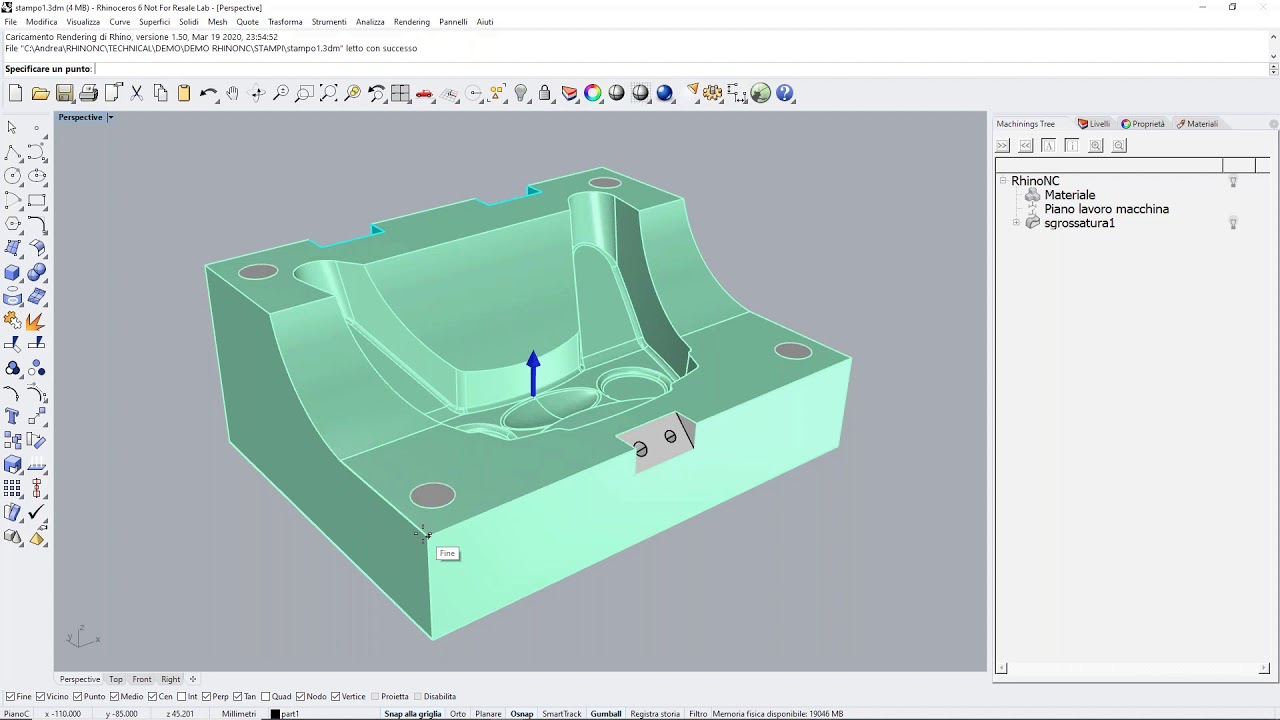The width and height of the screenshot is (1280, 720).
Task: Toggle the Nodo osnap checkbox
Action: [300, 696]
